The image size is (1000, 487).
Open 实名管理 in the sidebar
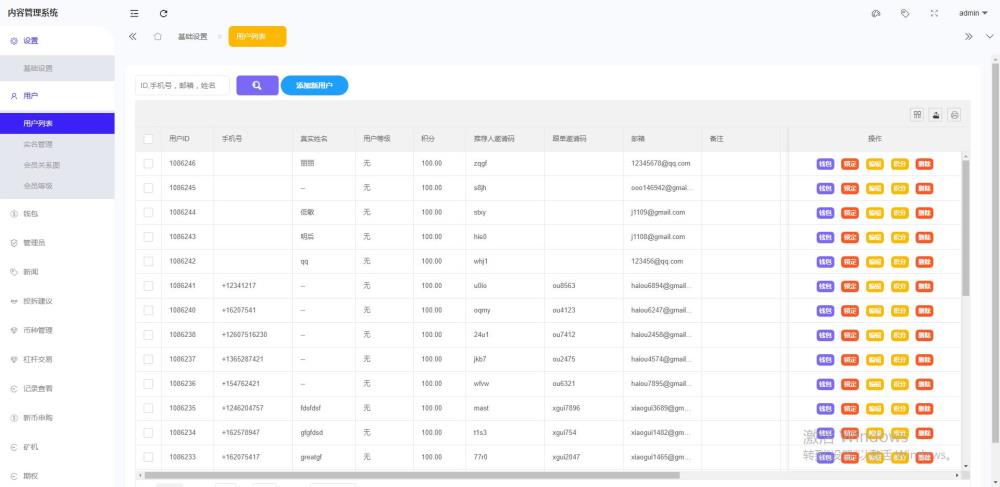[x=38, y=144]
